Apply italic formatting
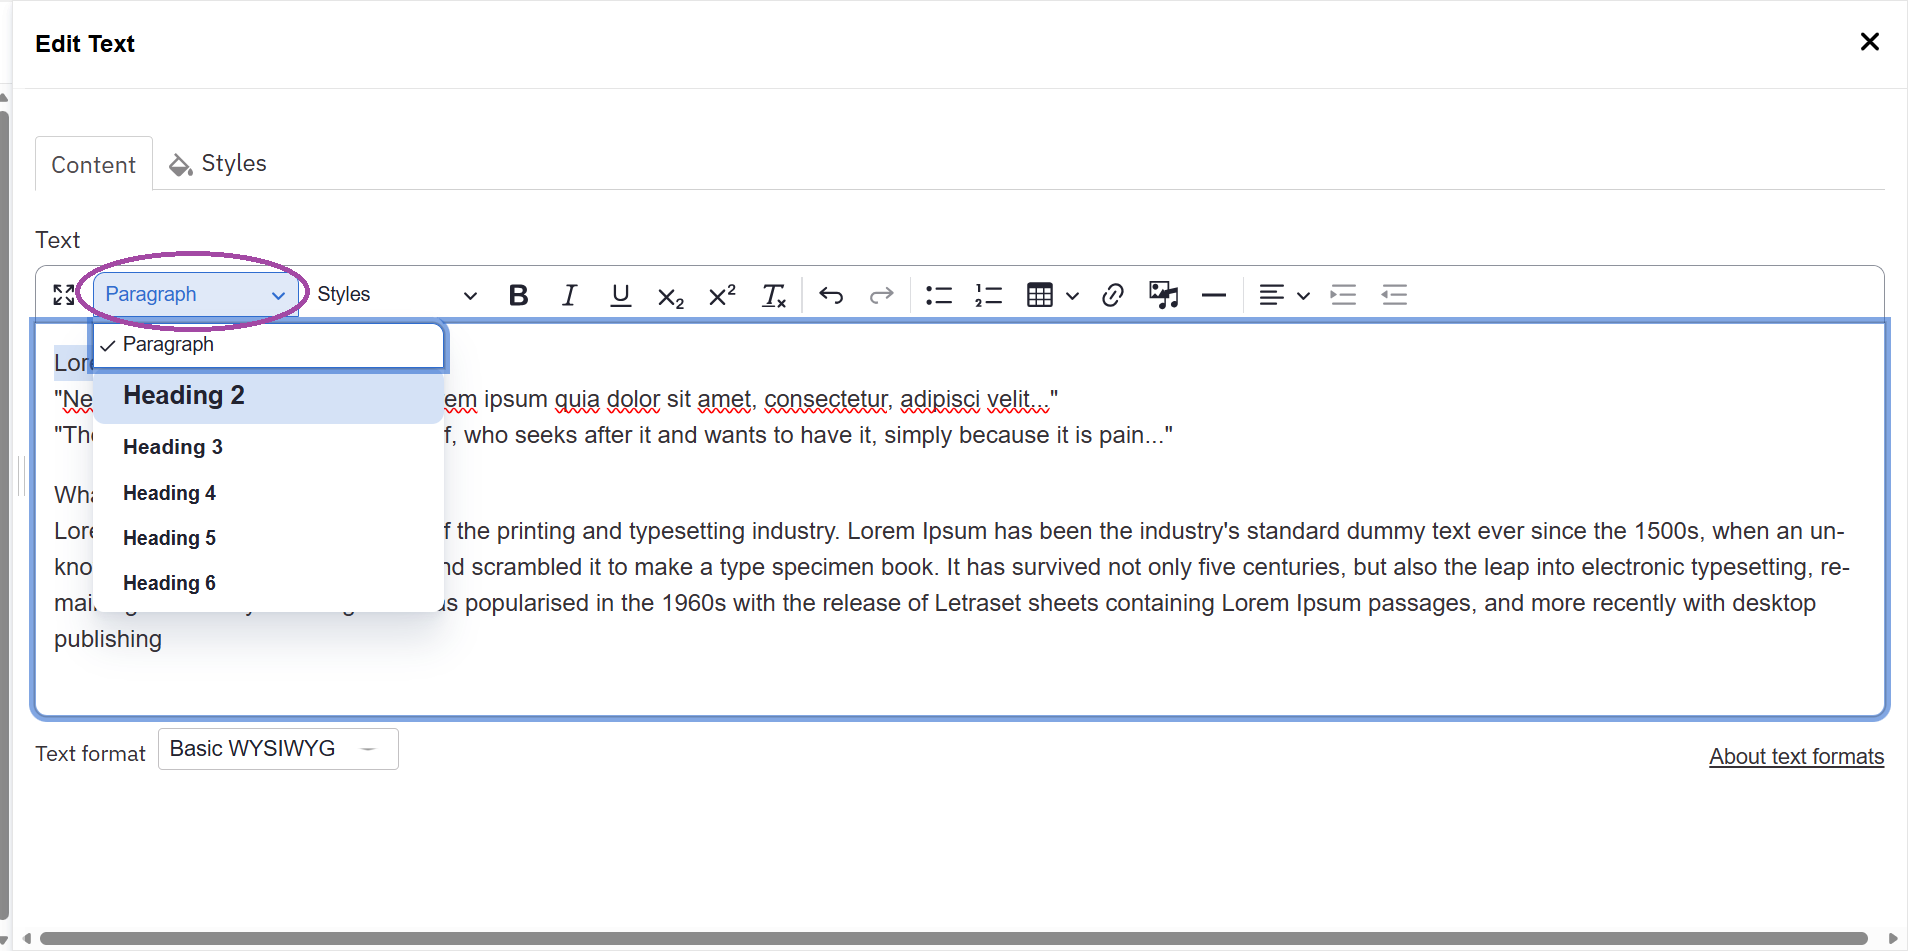The height and width of the screenshot is (951, 1908). (568, 295)
